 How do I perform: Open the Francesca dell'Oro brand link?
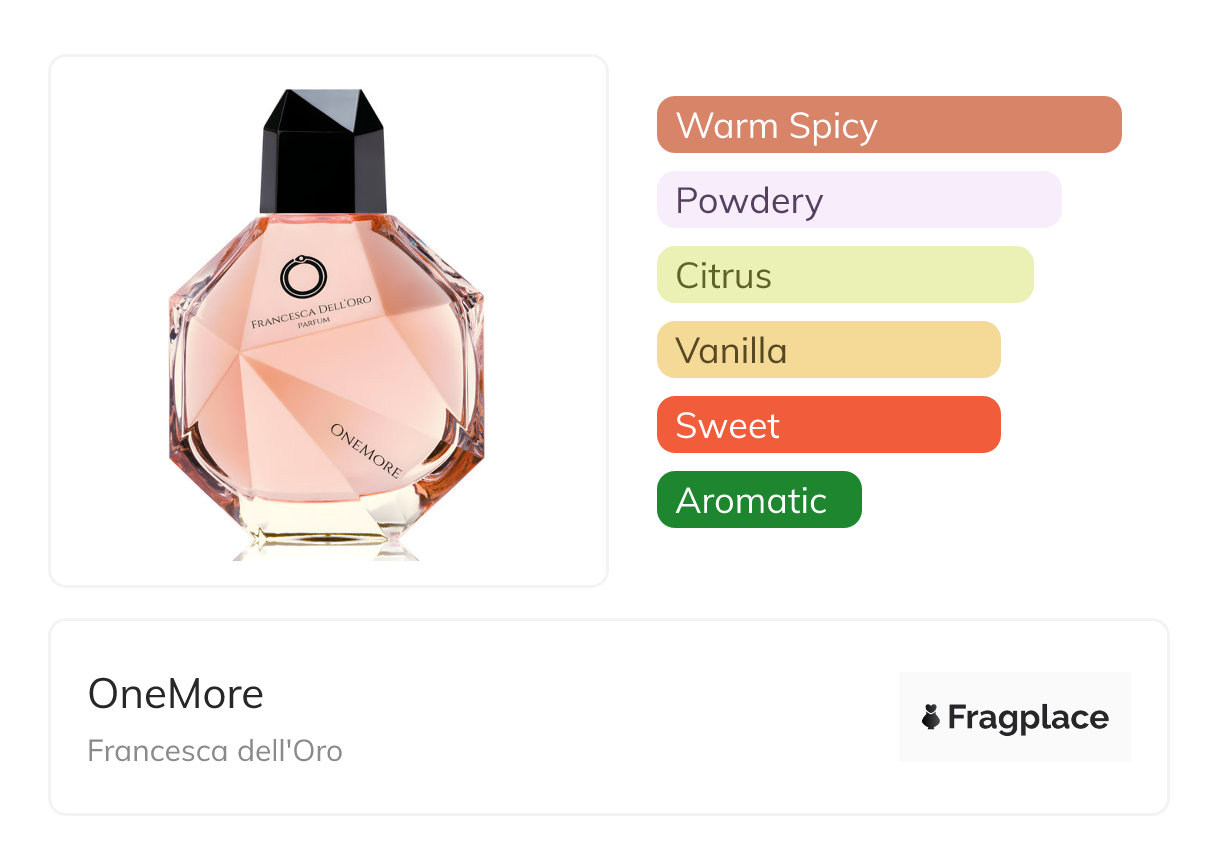click(215, 750)
